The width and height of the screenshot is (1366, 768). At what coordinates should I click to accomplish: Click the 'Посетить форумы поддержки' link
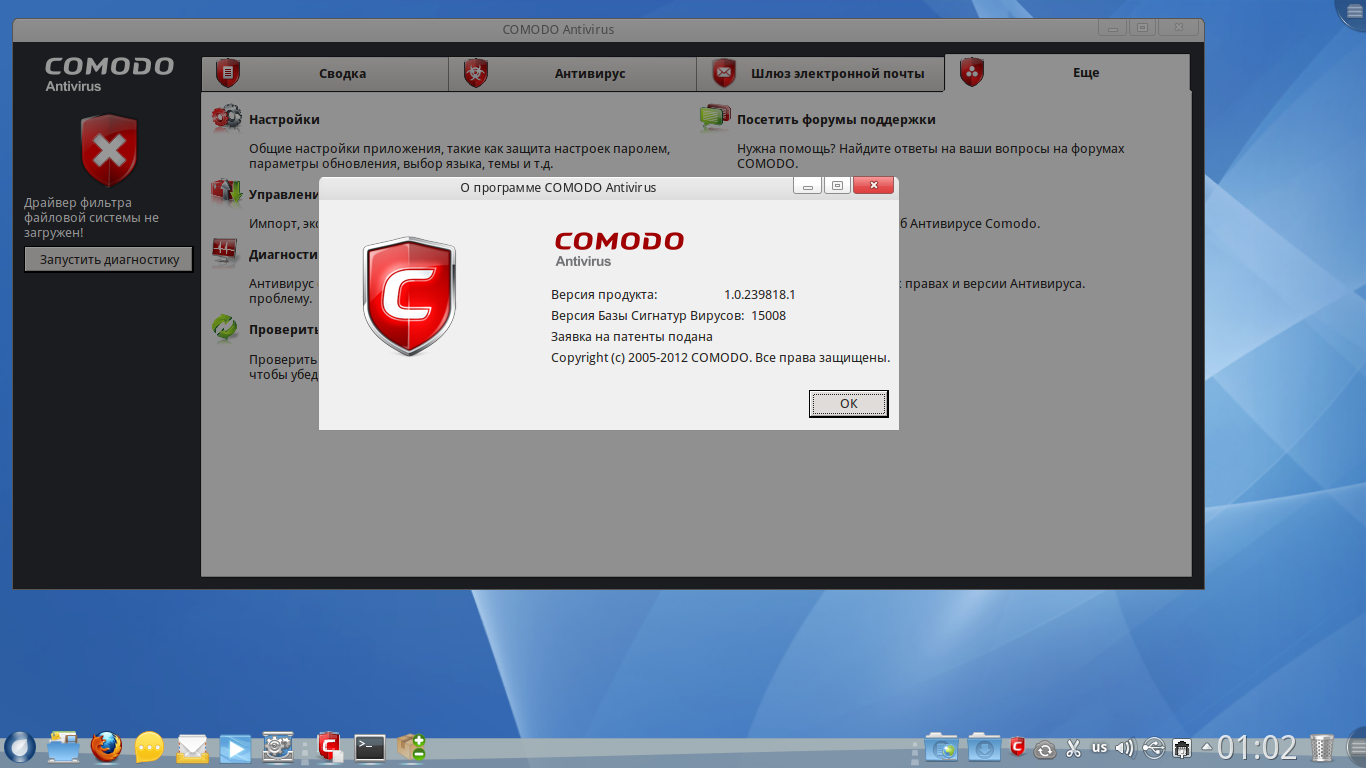[x=836, y=119]
